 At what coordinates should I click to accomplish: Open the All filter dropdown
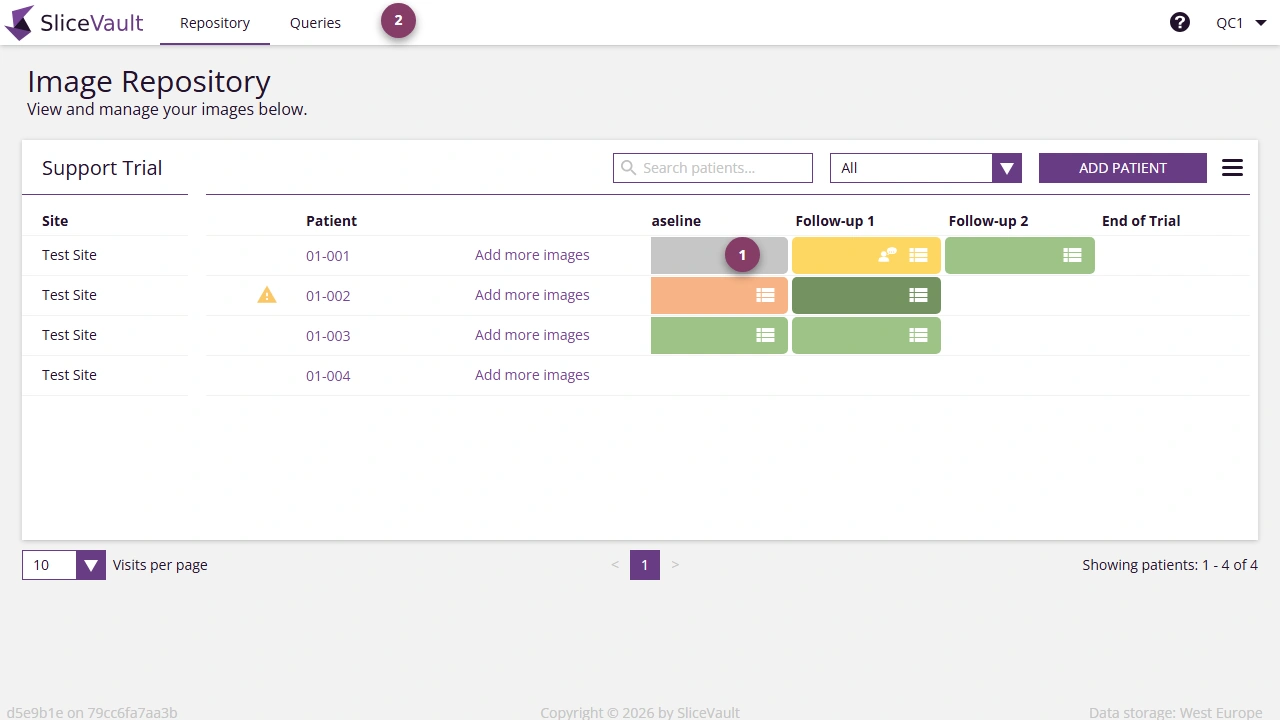point(1006,167)
